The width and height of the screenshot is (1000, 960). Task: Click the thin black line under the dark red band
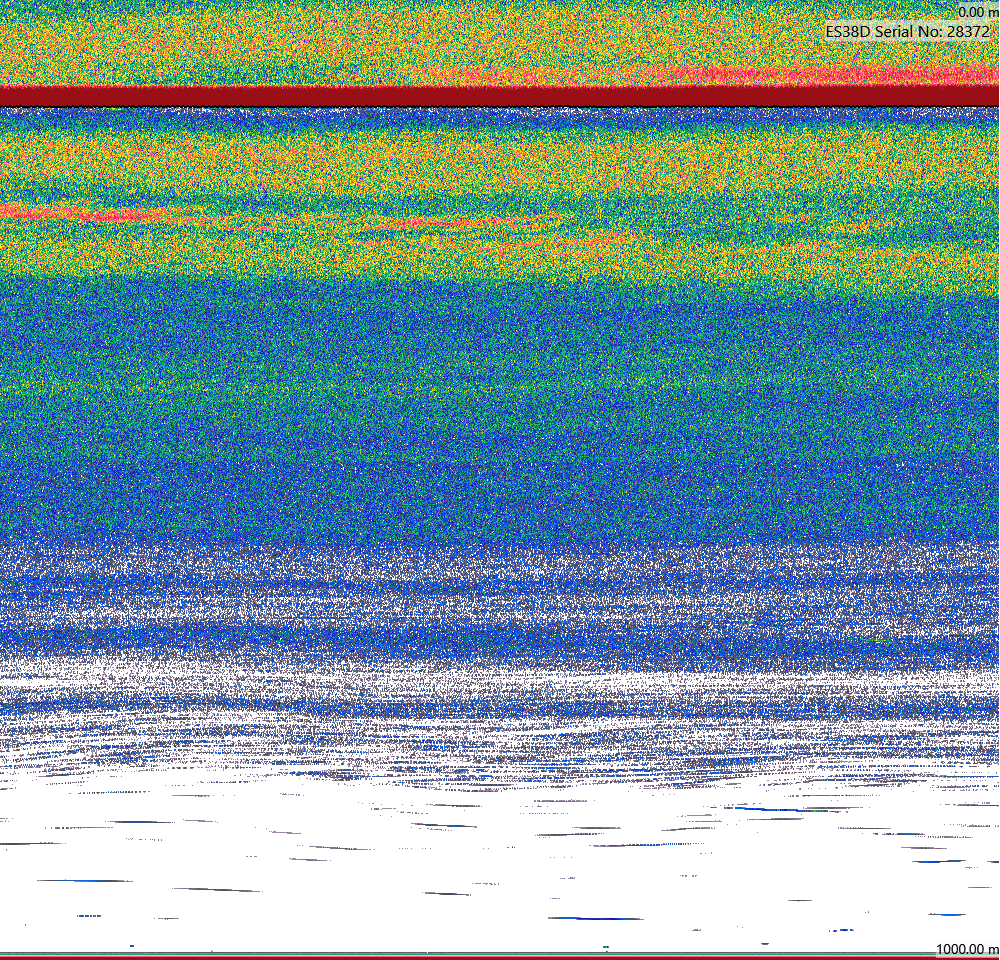[x=500, y=107]
